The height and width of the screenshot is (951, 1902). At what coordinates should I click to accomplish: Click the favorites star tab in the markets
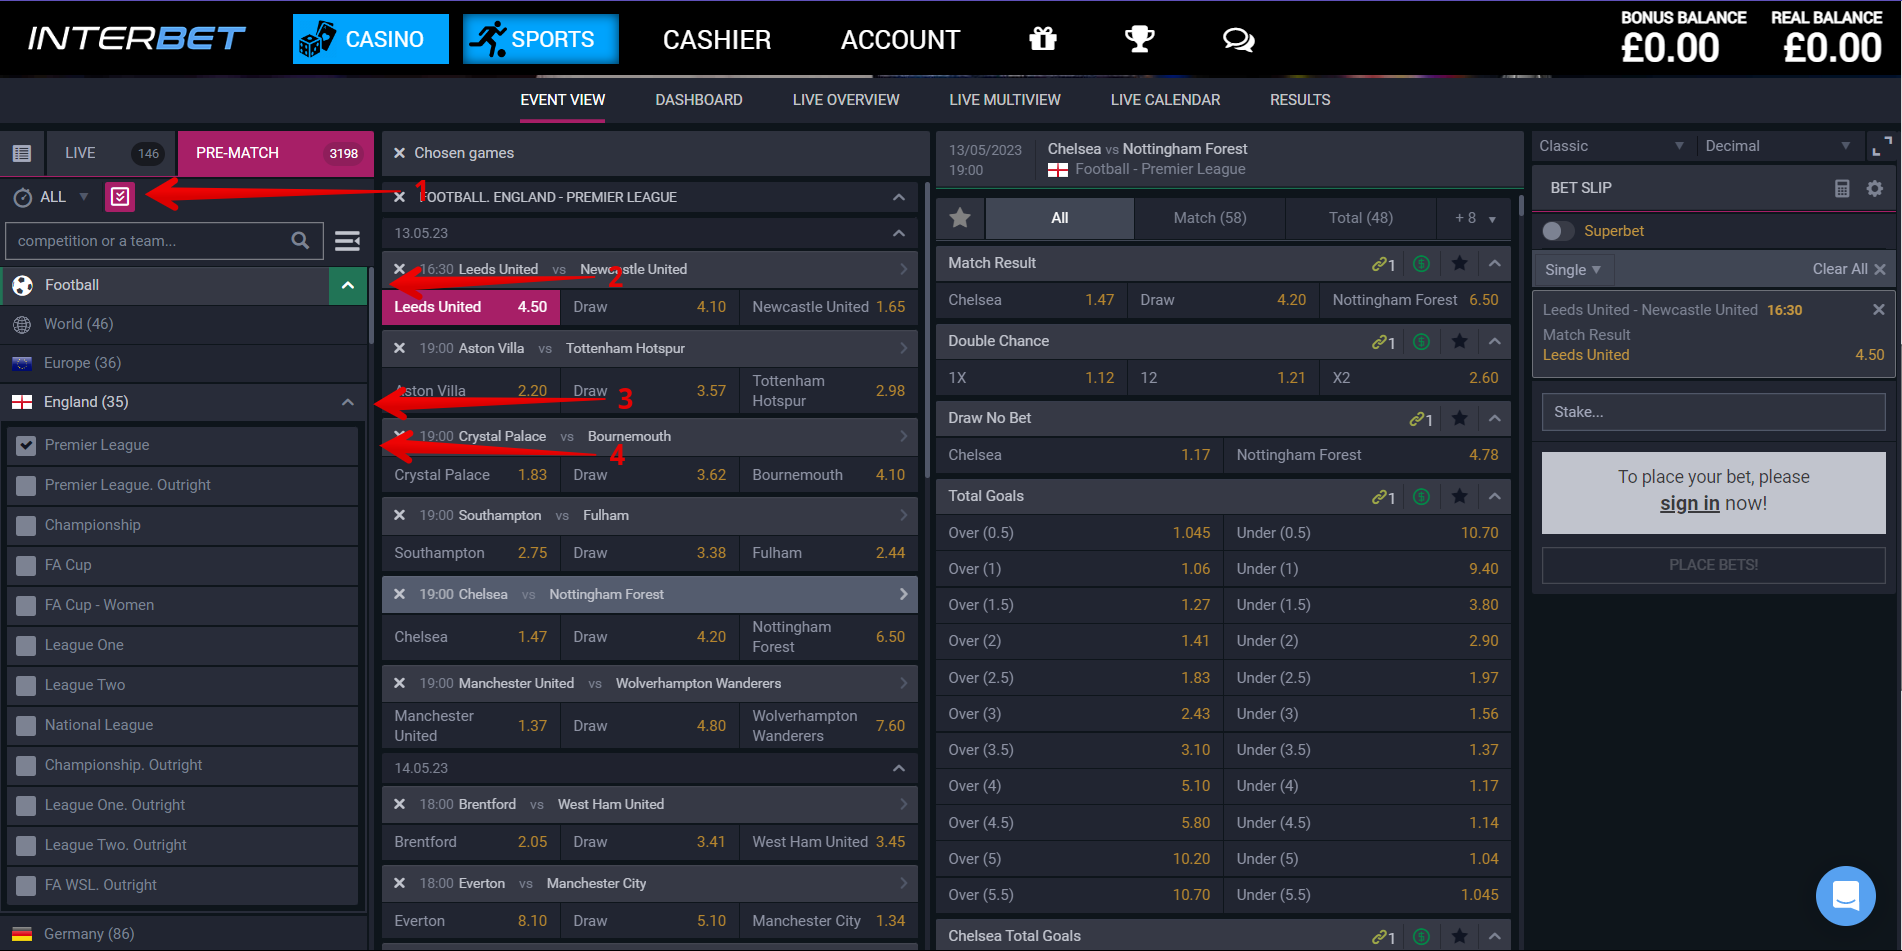960,218
